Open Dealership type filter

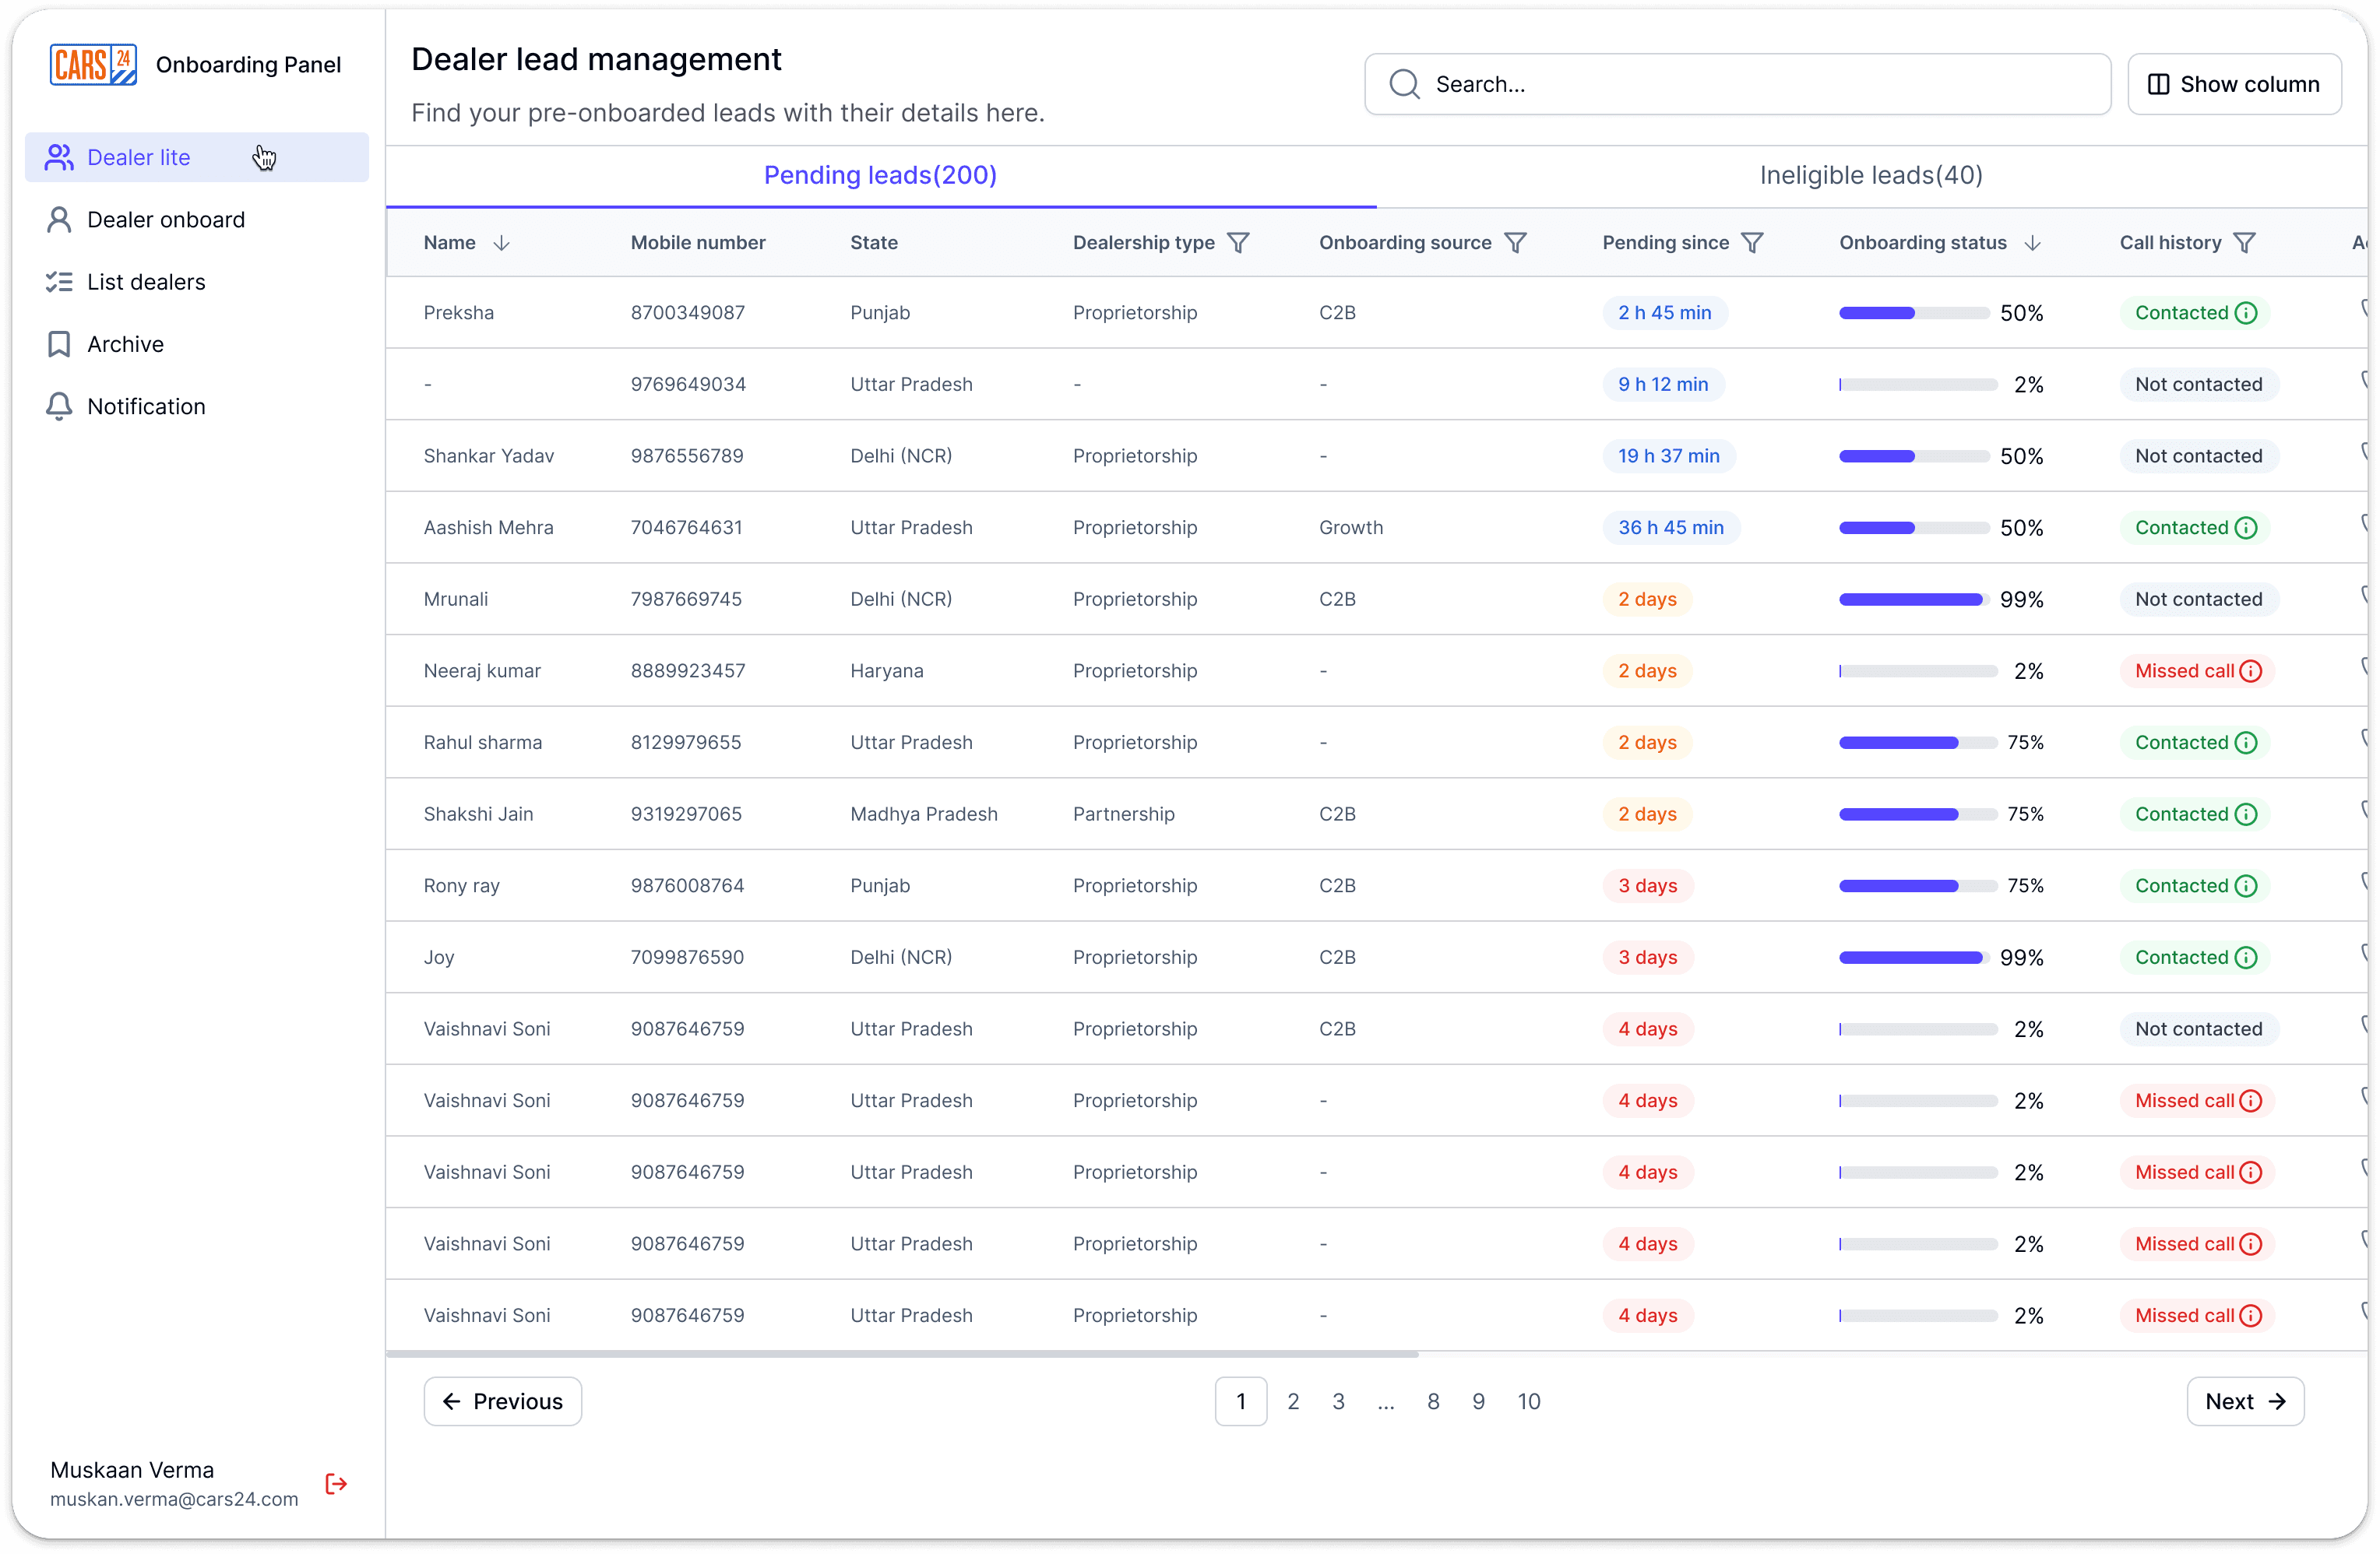coord(1238,243)
